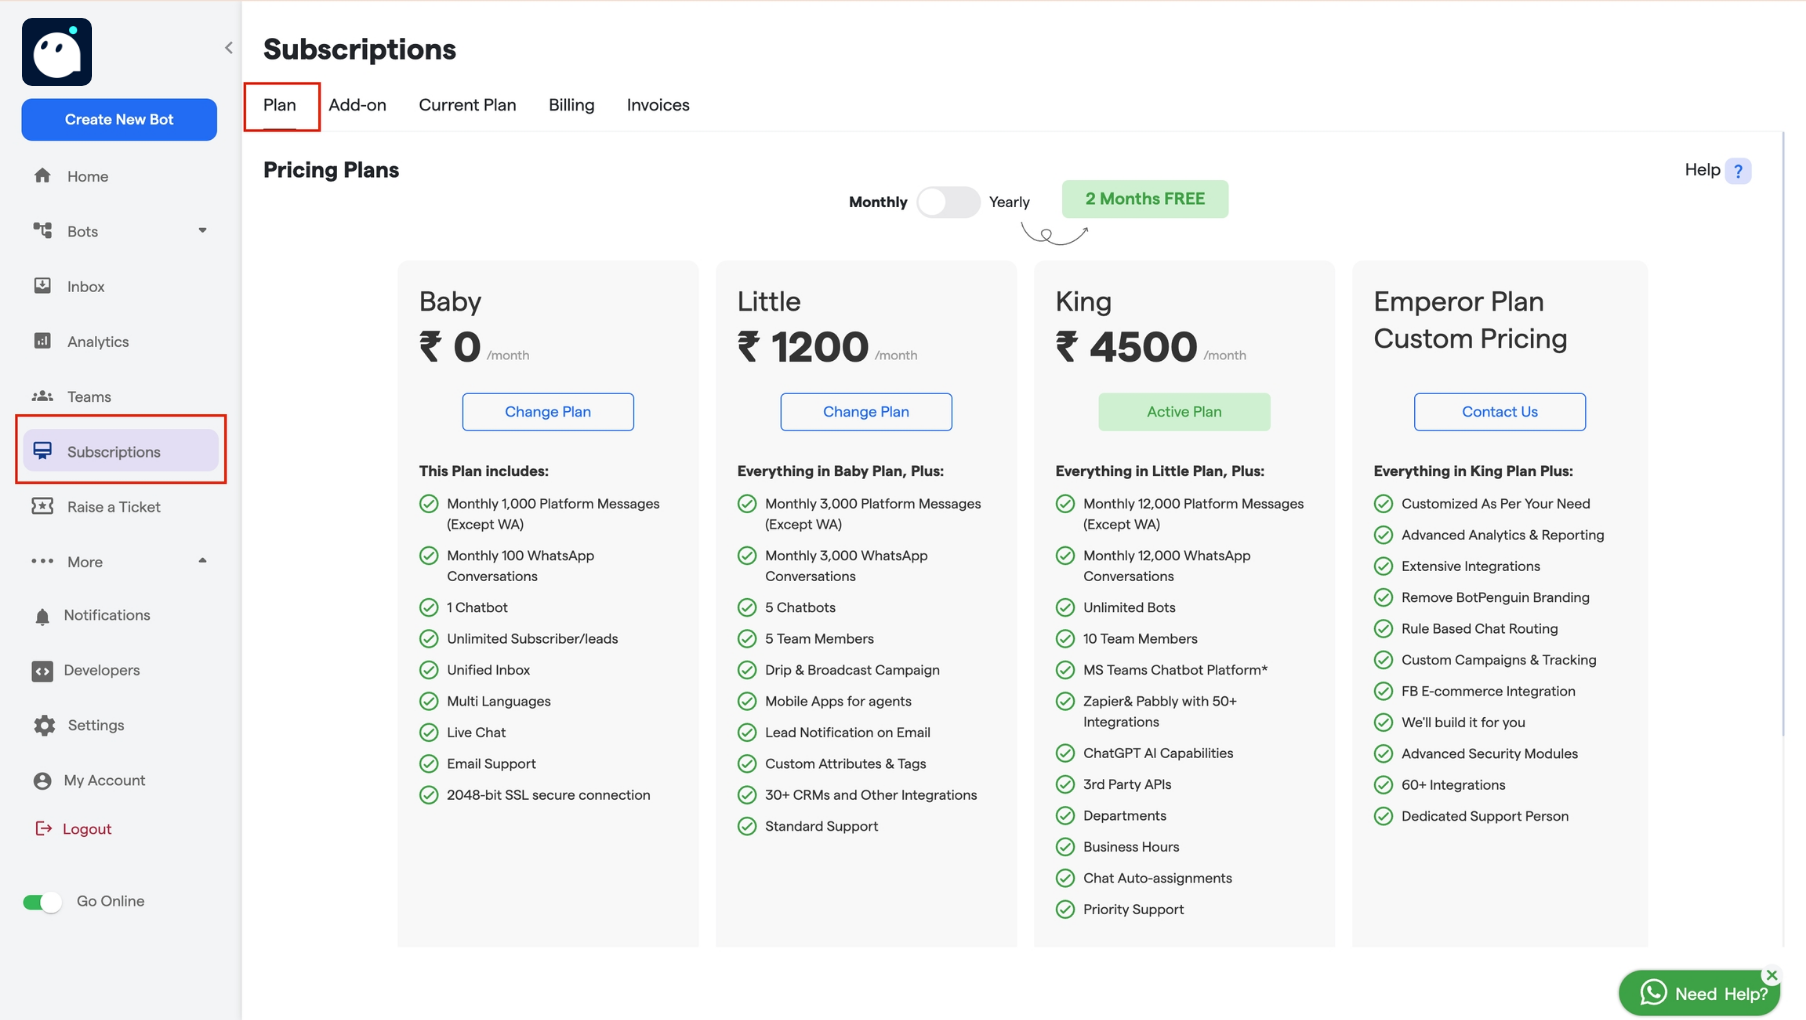Click Change Plan under Little plan
This screenshot has height=1020, width=1806.
pyautogui.click(x=866, y=411)
